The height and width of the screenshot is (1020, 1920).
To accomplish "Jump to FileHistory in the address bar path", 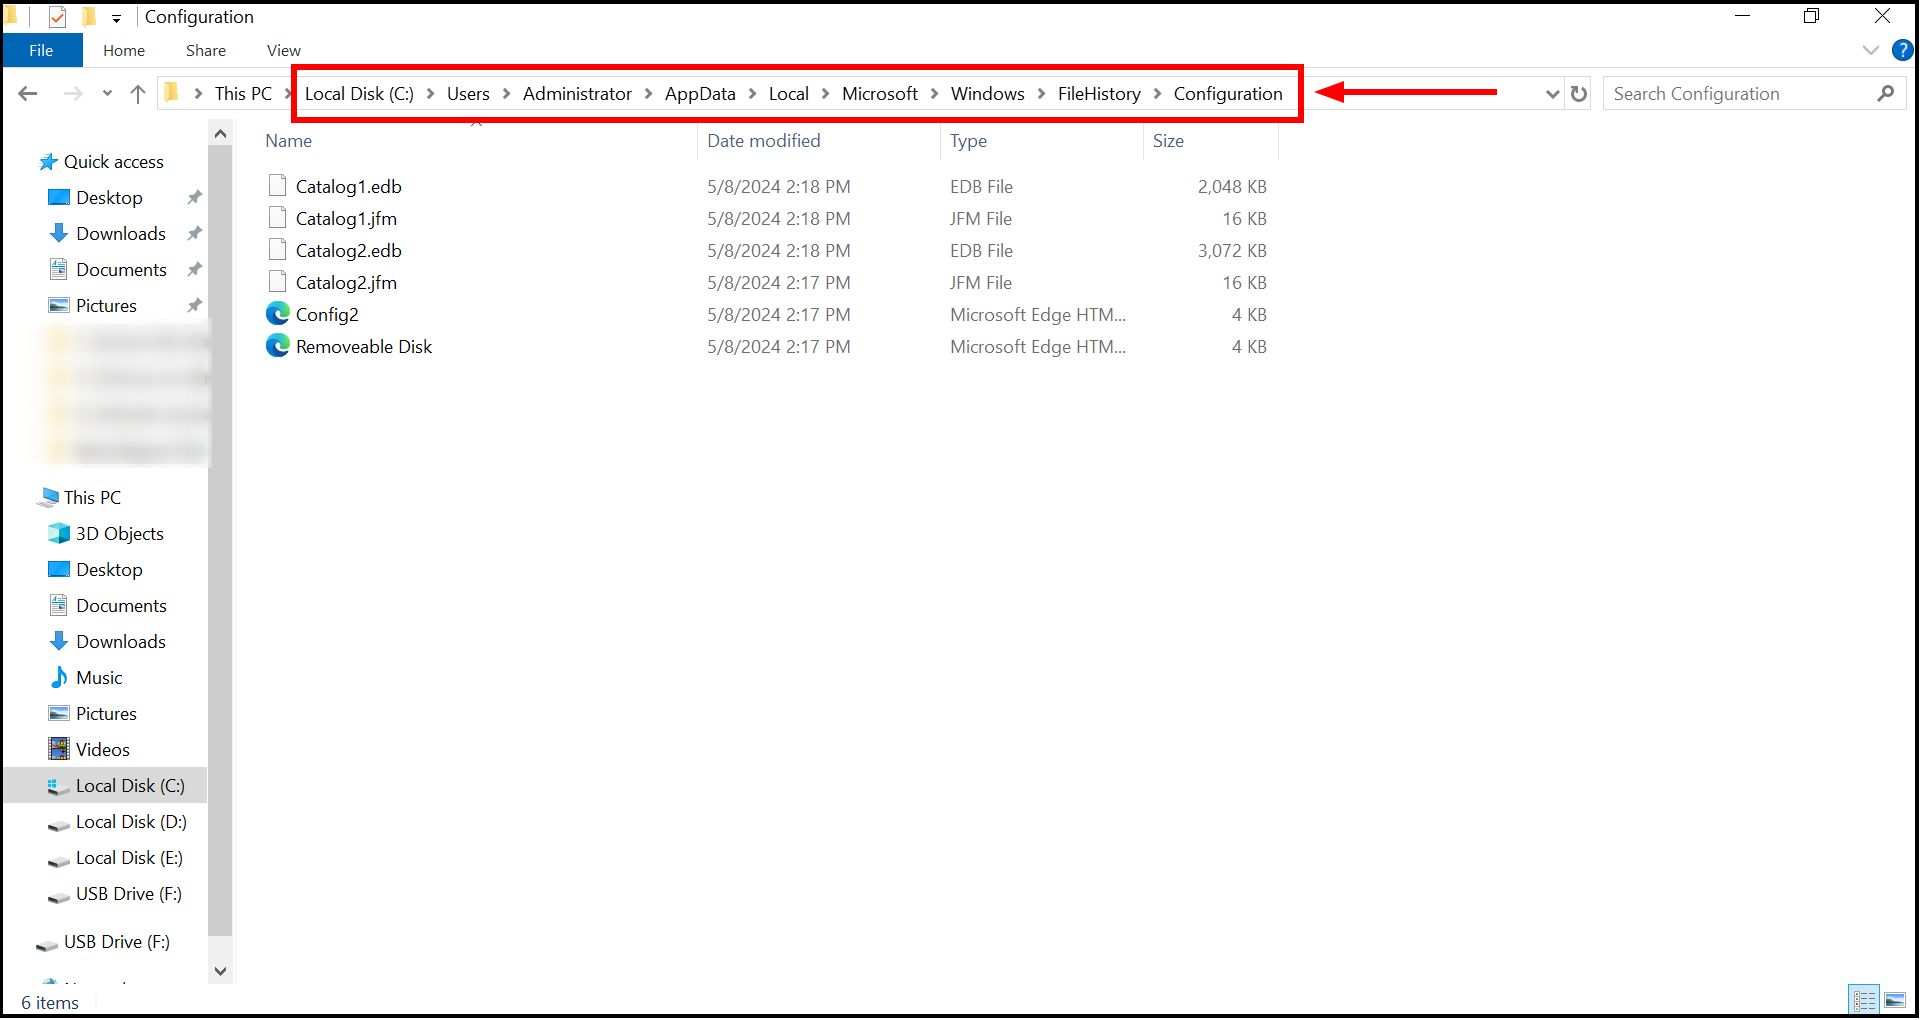I will pos(1099,93).
